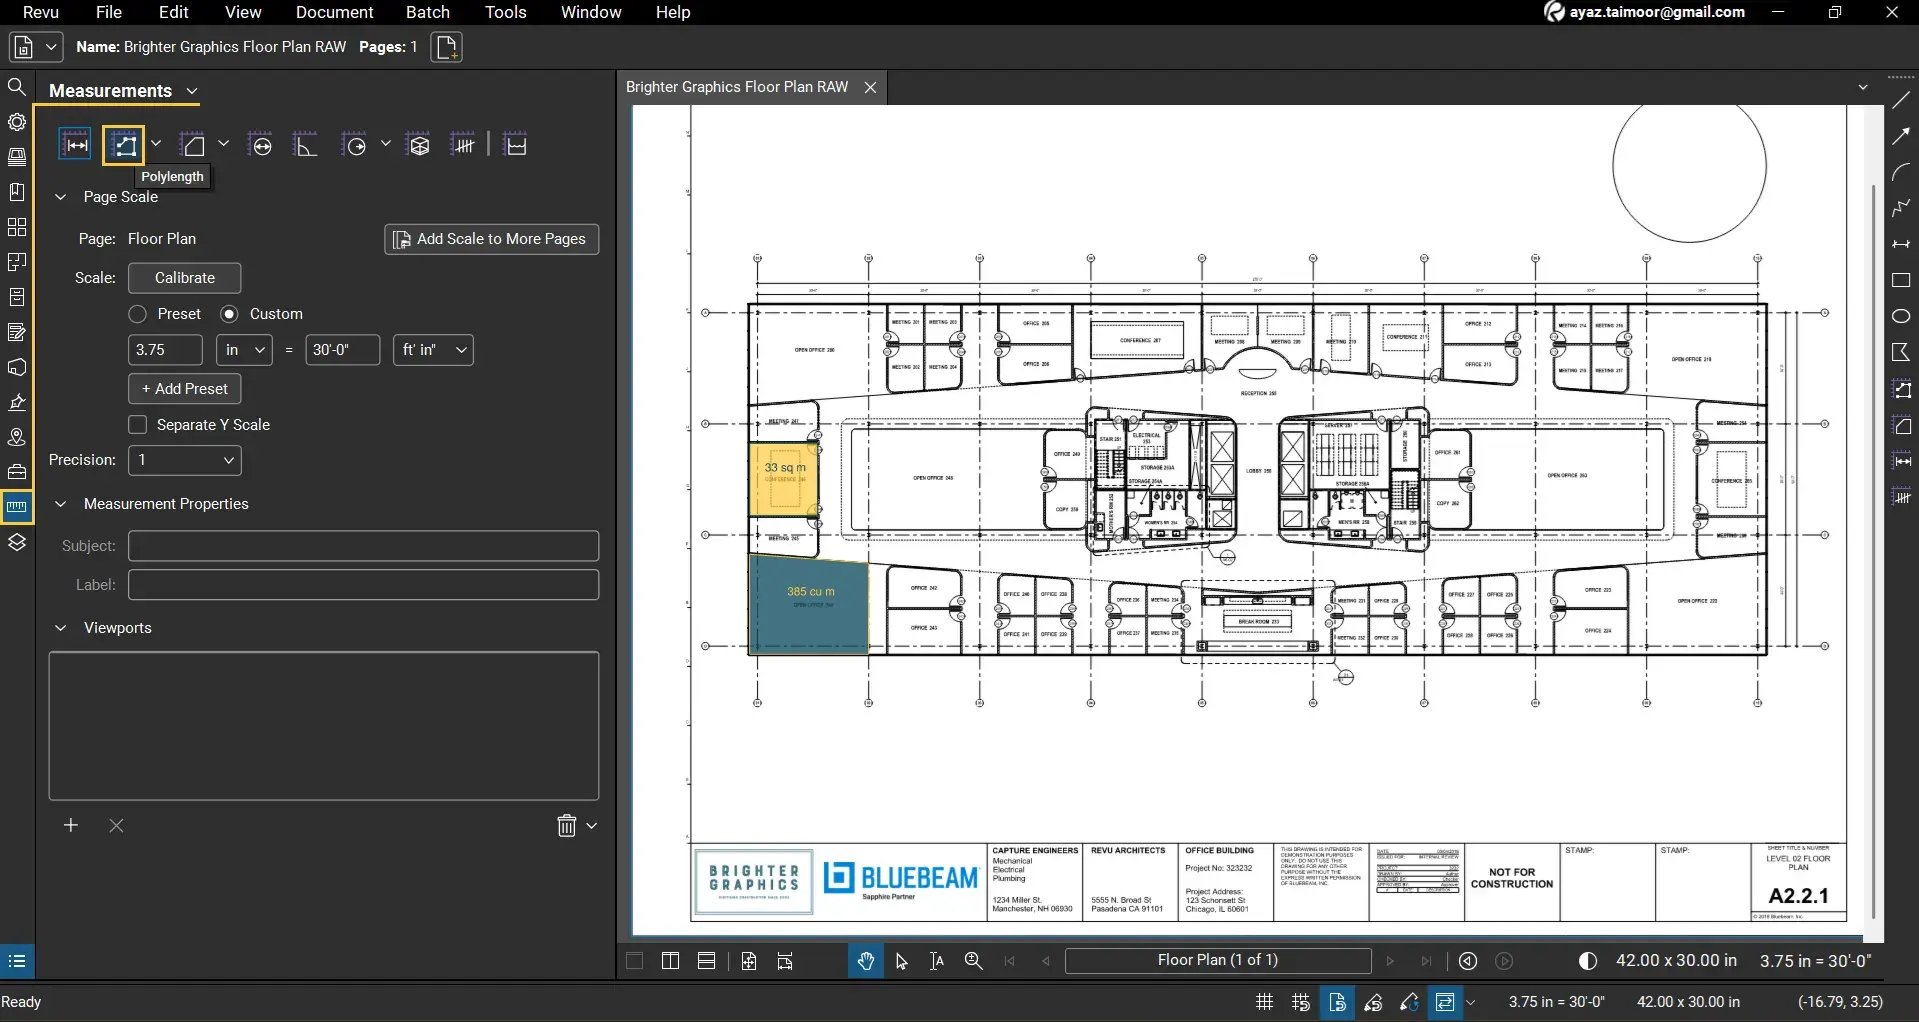This screenshot has height=1022, width=1919.
Task: Select the Polylength measurement tool
Action: 124,145
